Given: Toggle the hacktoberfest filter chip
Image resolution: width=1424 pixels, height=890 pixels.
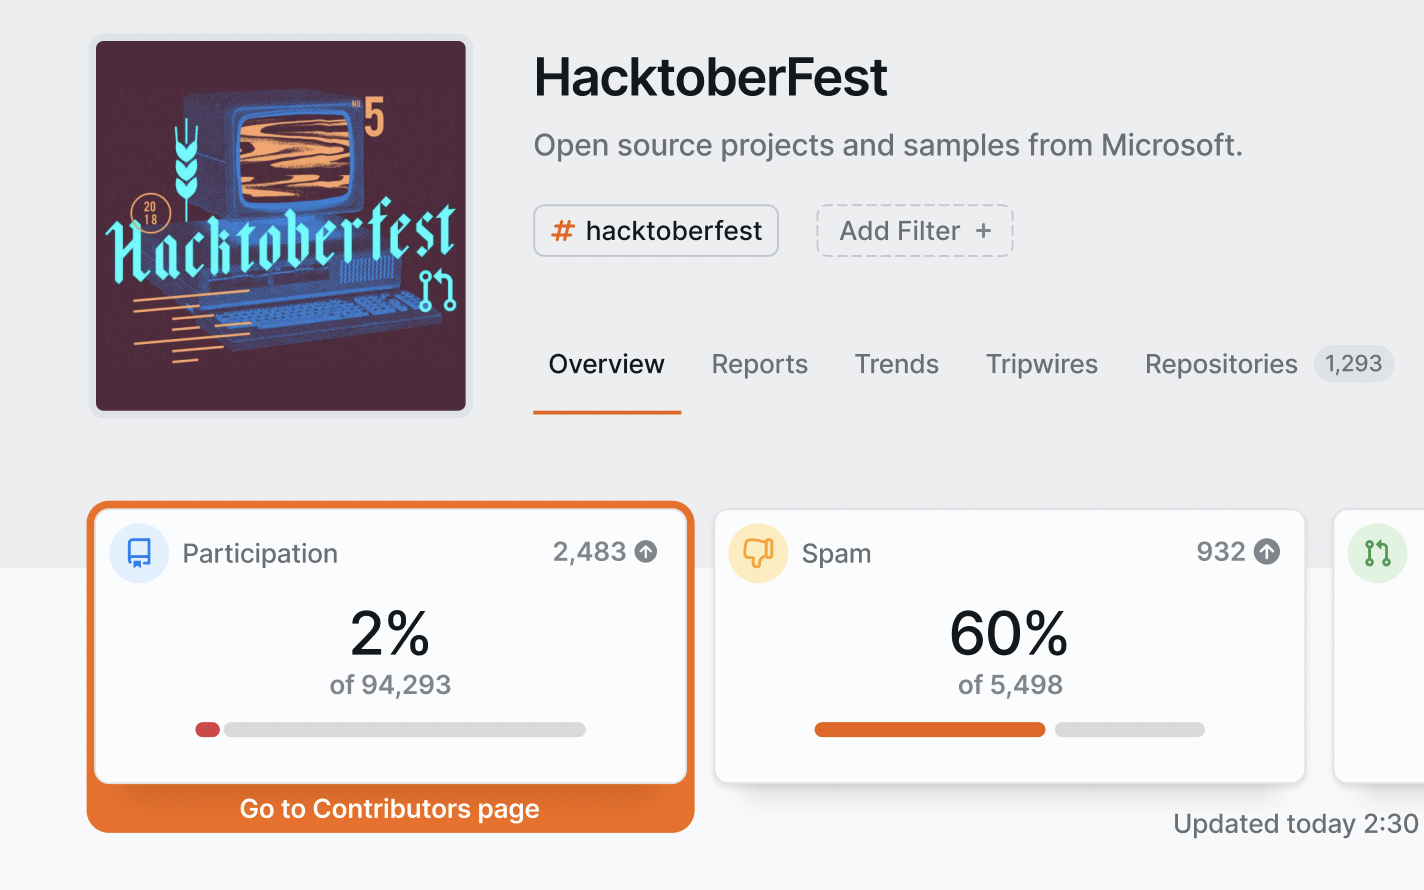Looking at the screenshot, I should [x=655, y=230].
